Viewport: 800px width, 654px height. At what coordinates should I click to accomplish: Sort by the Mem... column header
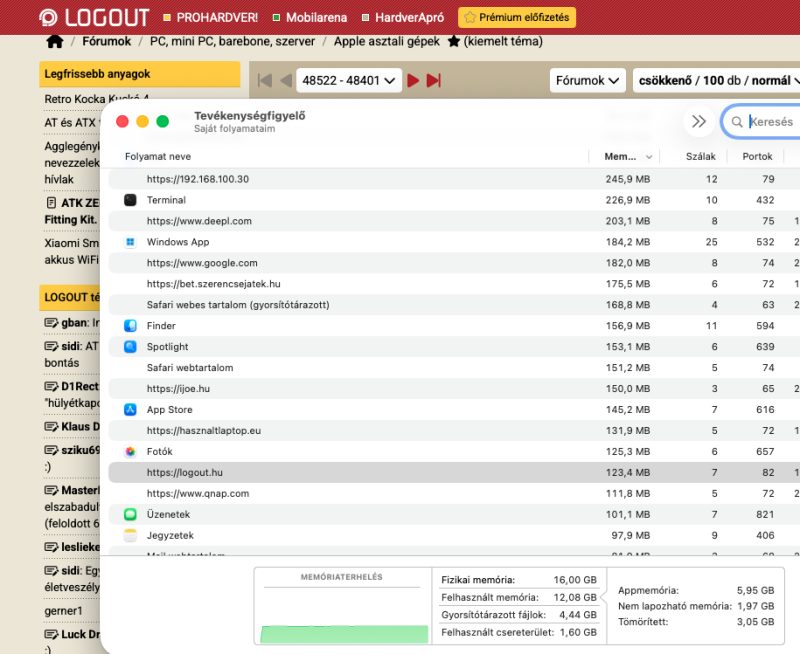(x=624, y=157)
